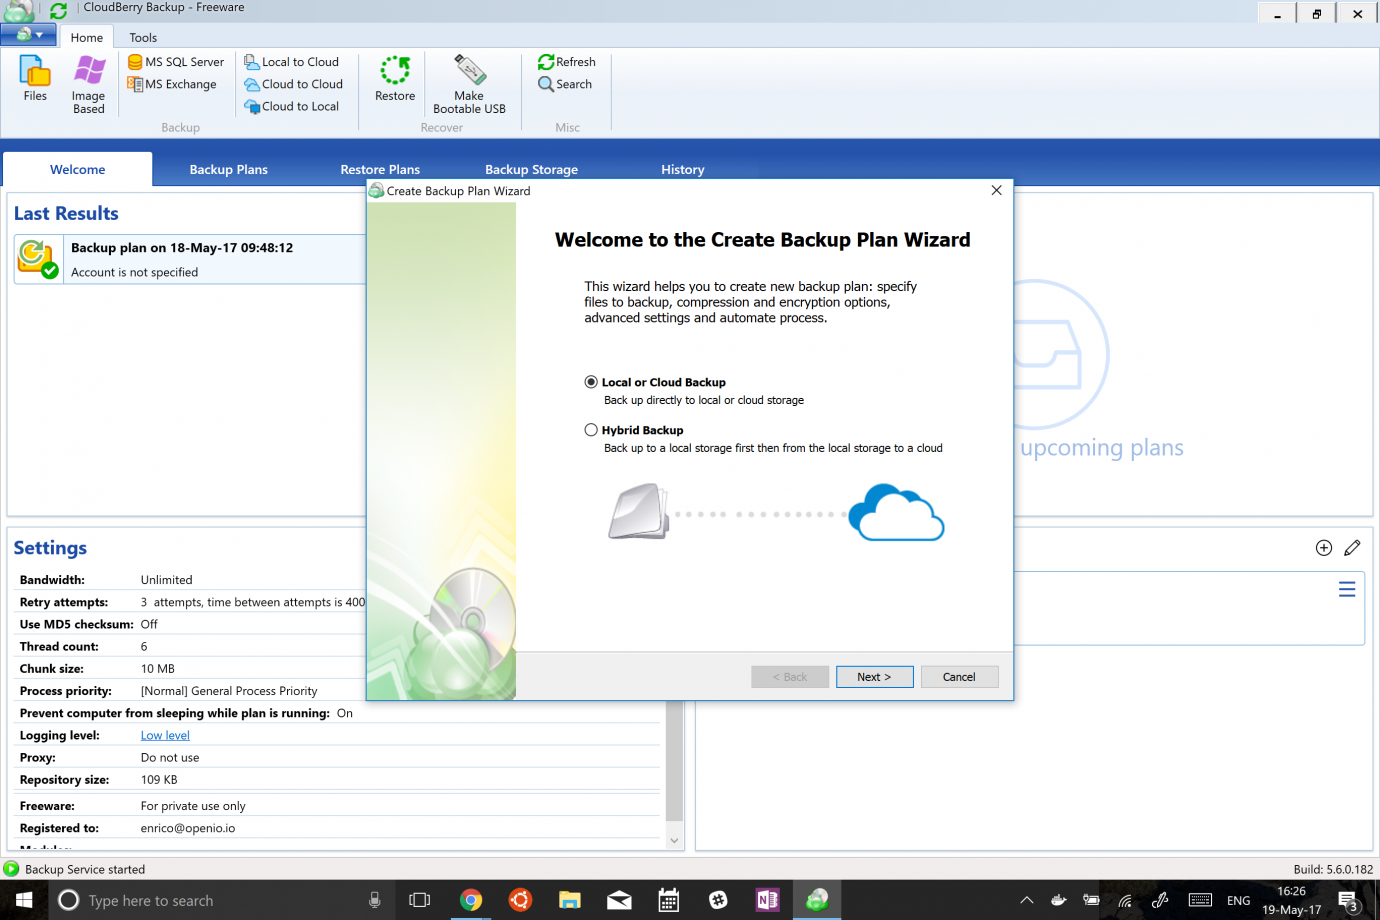This screenshot has width=1380, height=920.
Task: Select Hybrid Backup option
Action: click(x=635, y=430)
